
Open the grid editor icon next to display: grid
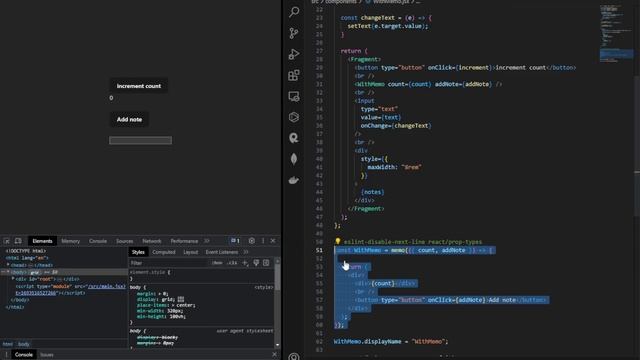pos(181,299)
